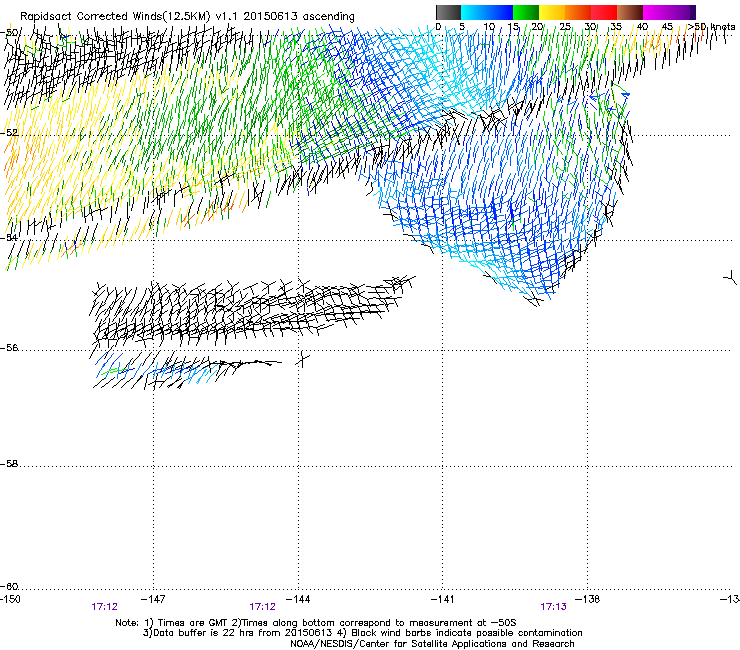Pick the cyan segment of the wind color bar
This screenshot has height=650, width=740.
(474, 12)
